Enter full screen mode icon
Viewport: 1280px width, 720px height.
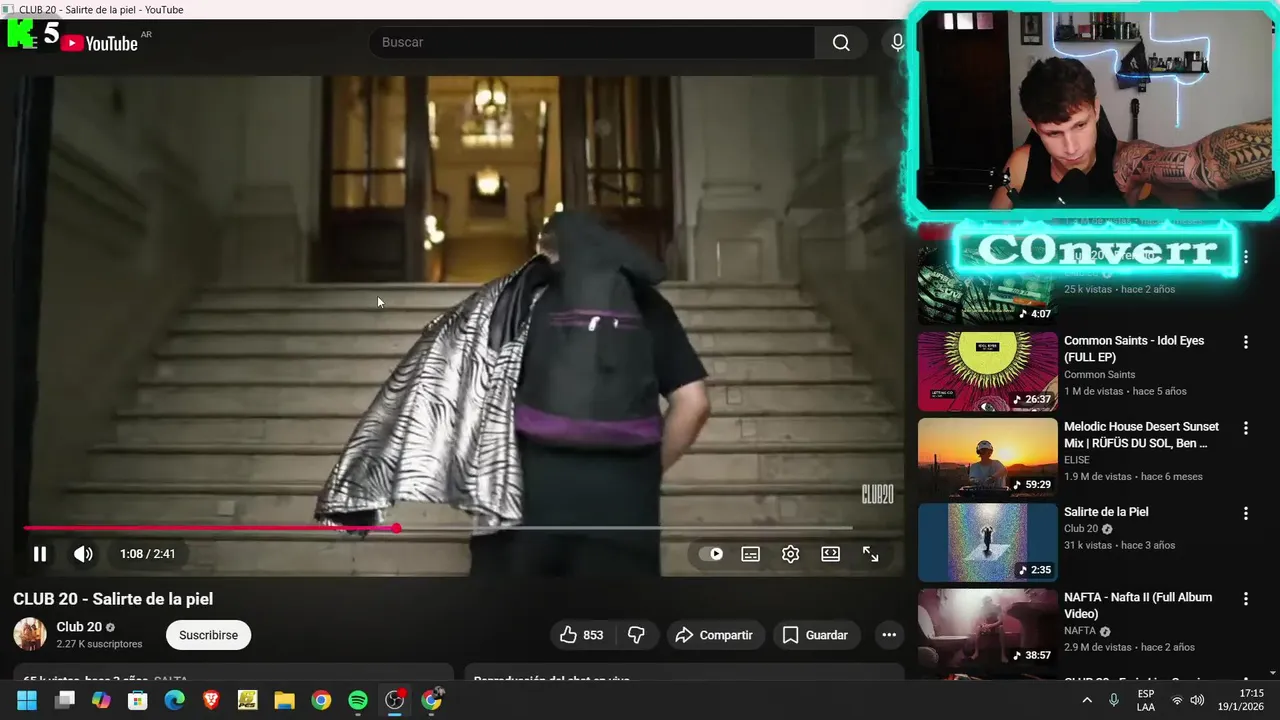tap(871, 554)
